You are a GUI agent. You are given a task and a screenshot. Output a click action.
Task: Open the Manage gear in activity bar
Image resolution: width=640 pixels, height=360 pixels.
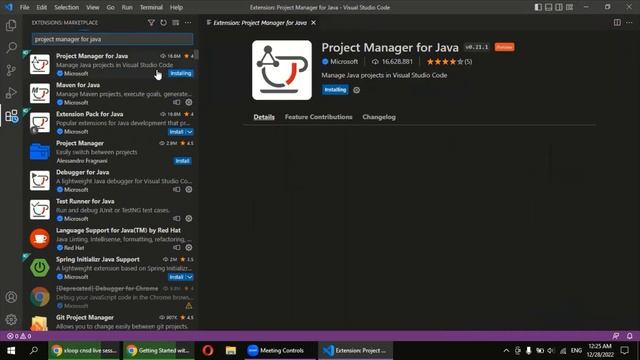point(11,319)
